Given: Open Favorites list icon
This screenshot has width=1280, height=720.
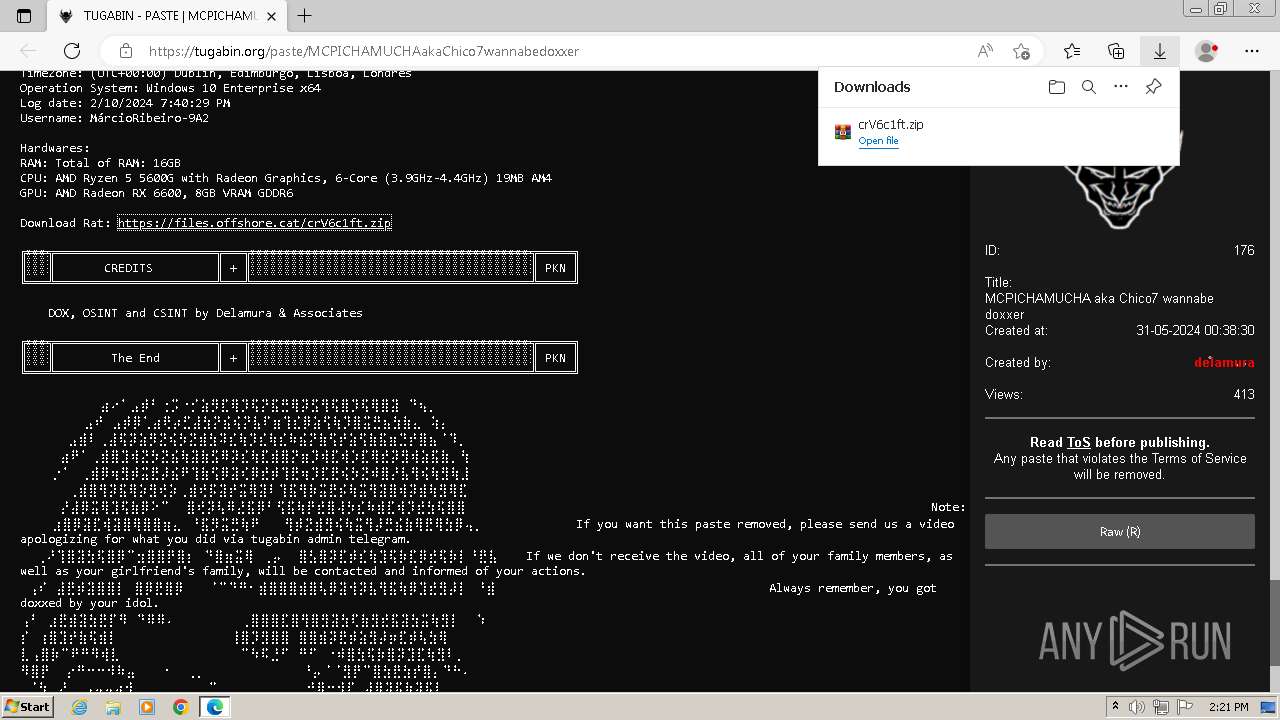Looking at the screenshot, I should (1072, 51).
